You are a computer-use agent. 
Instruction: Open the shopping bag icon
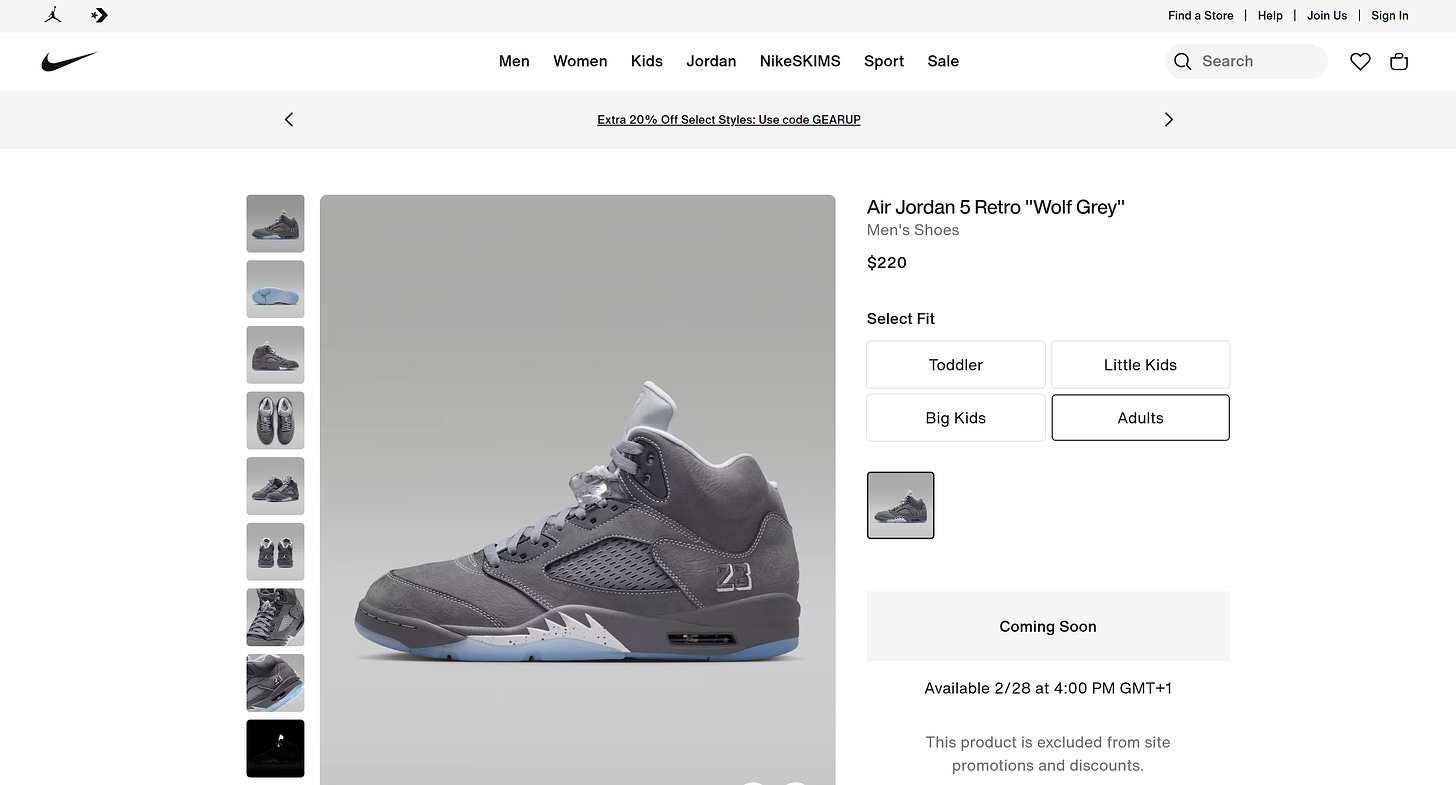tap(1398, 61)
